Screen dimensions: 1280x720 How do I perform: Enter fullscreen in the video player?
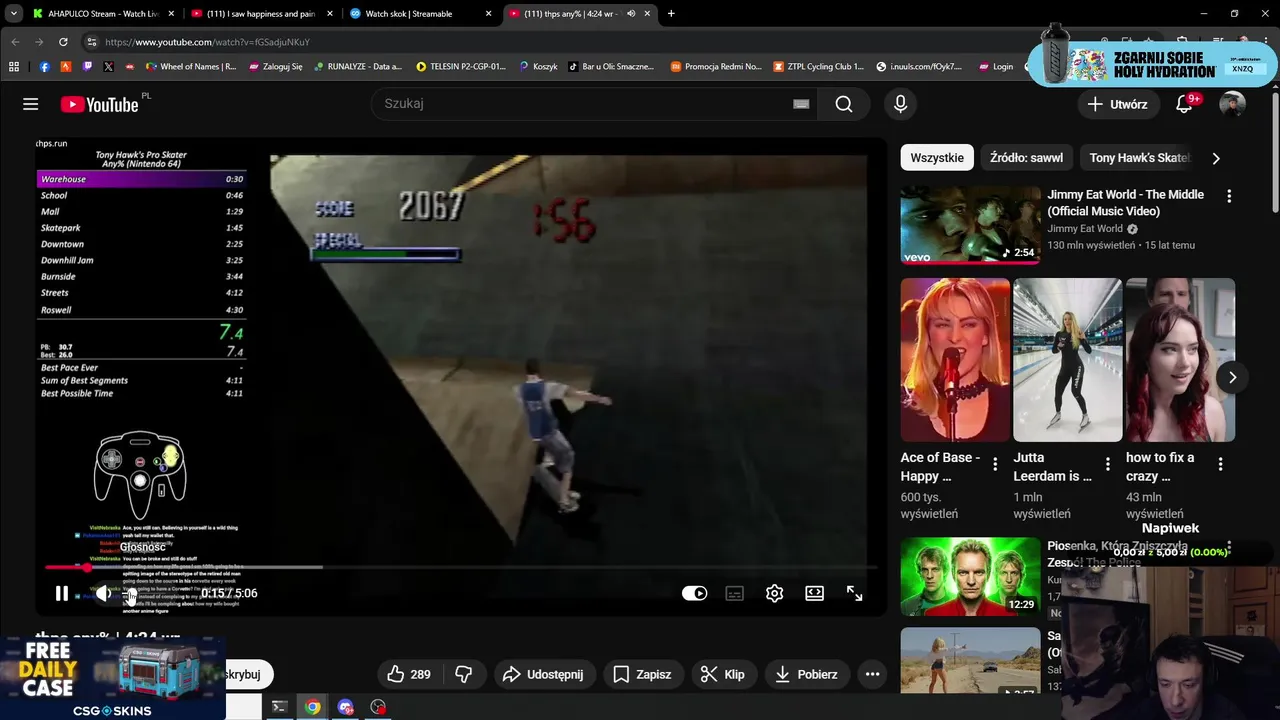pyautogui.click(x=854, y=593)
